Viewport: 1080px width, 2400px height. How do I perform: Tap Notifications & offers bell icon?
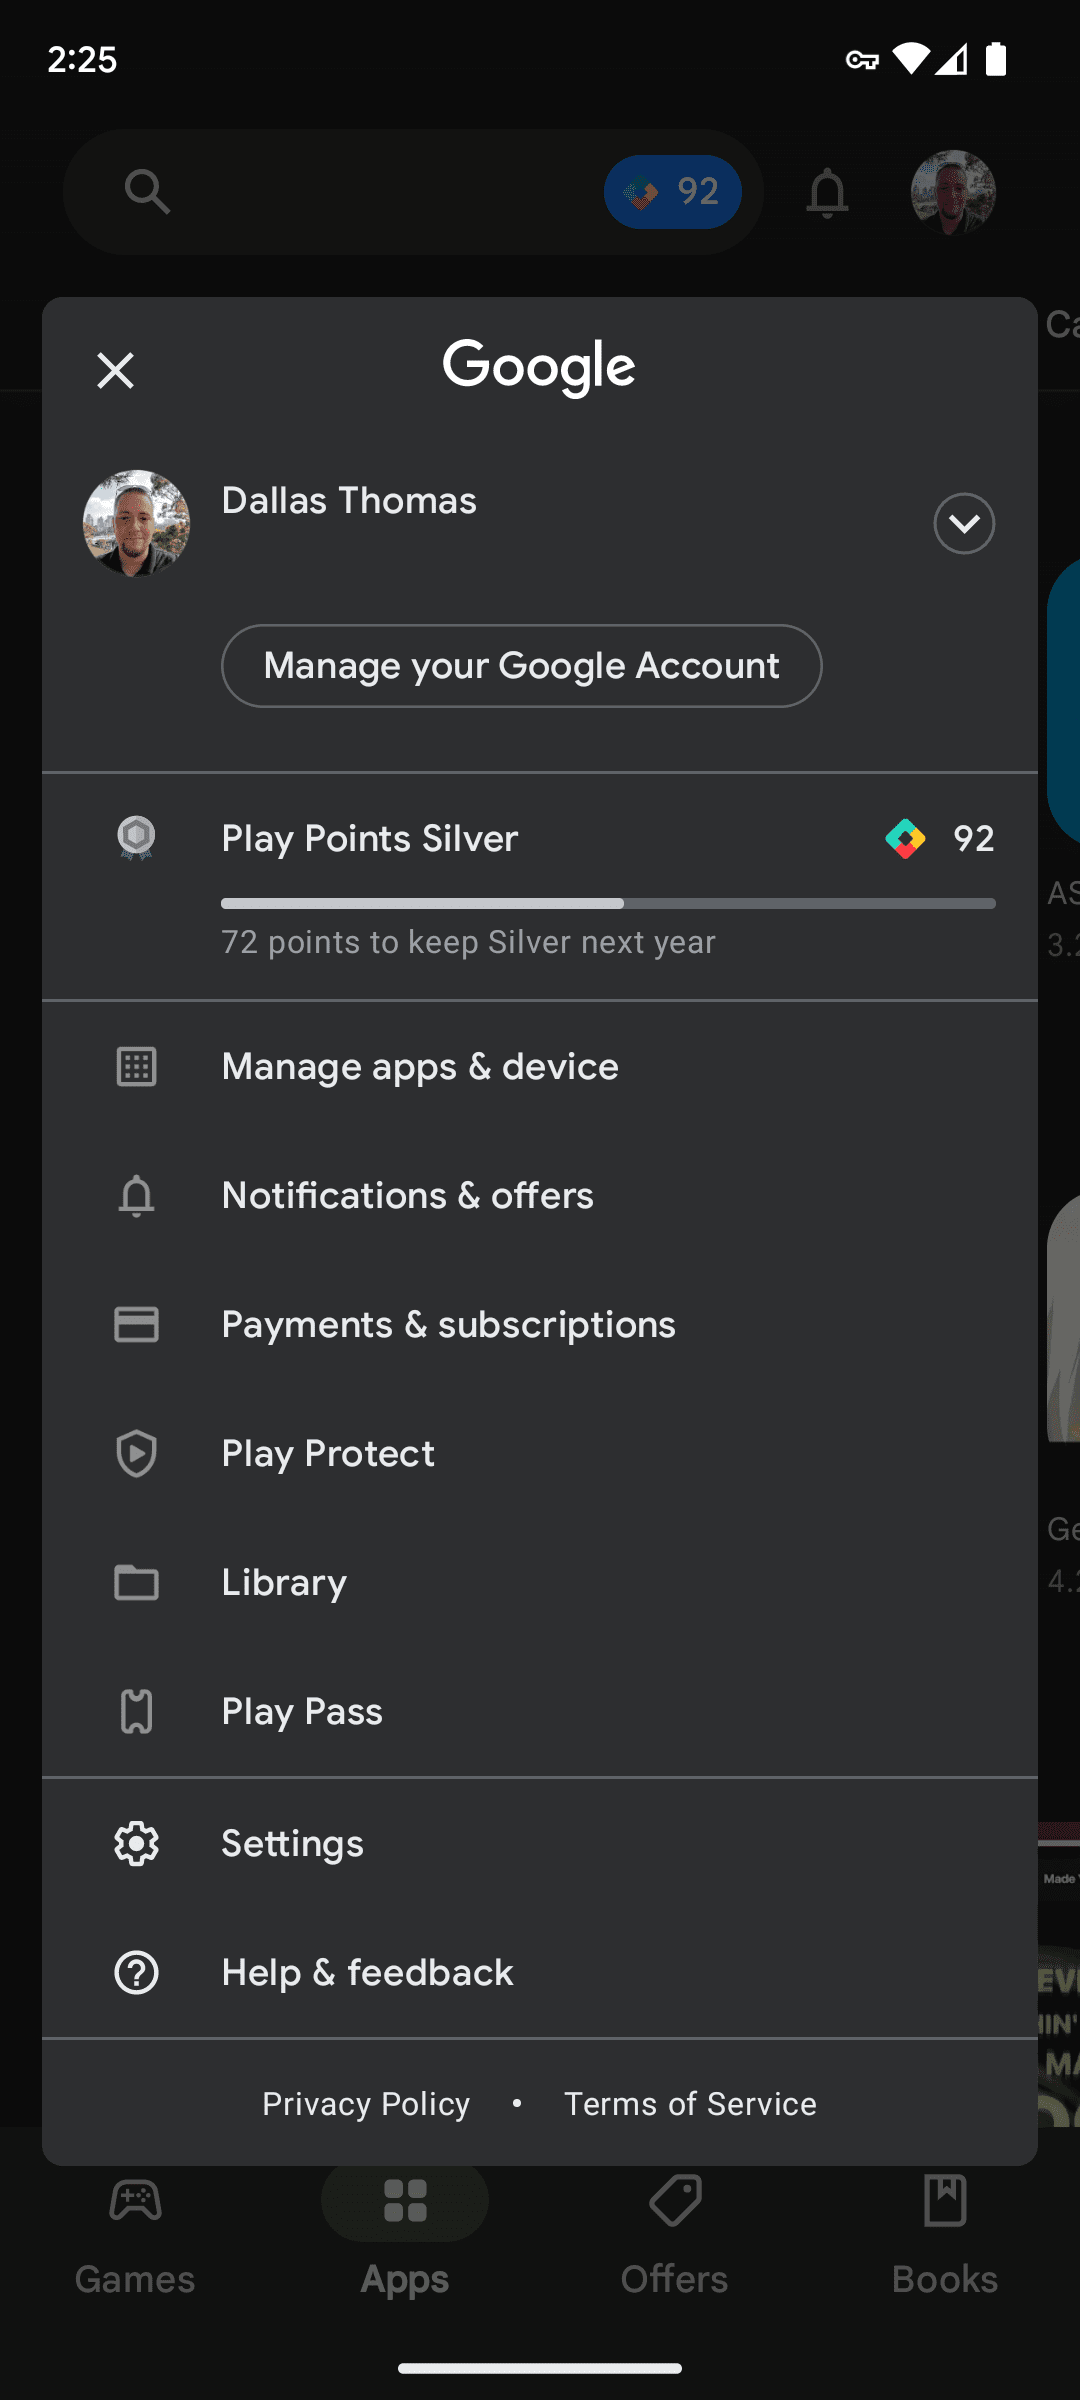click(x=136, y=1196)
